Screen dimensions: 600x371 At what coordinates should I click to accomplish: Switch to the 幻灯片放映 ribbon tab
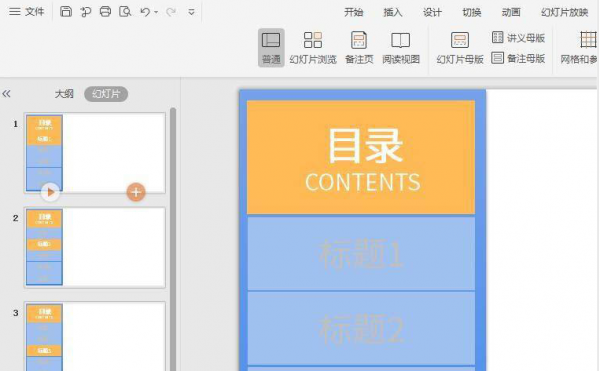[x=564, y=12]
